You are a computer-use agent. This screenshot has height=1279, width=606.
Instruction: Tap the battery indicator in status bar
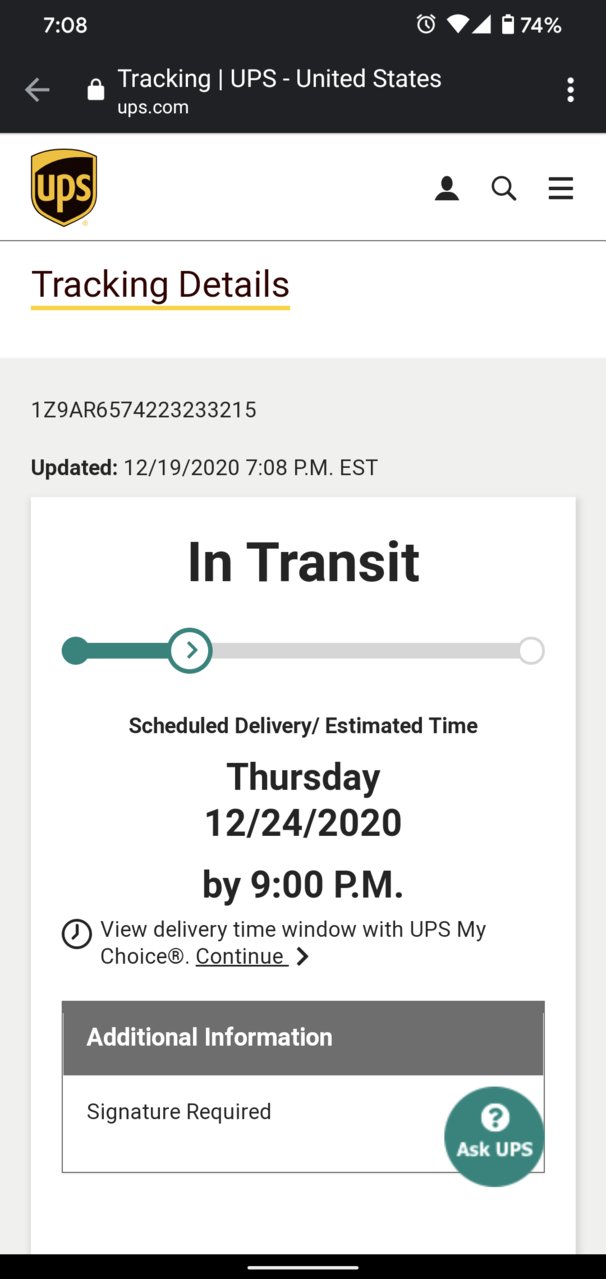[507, 25]
